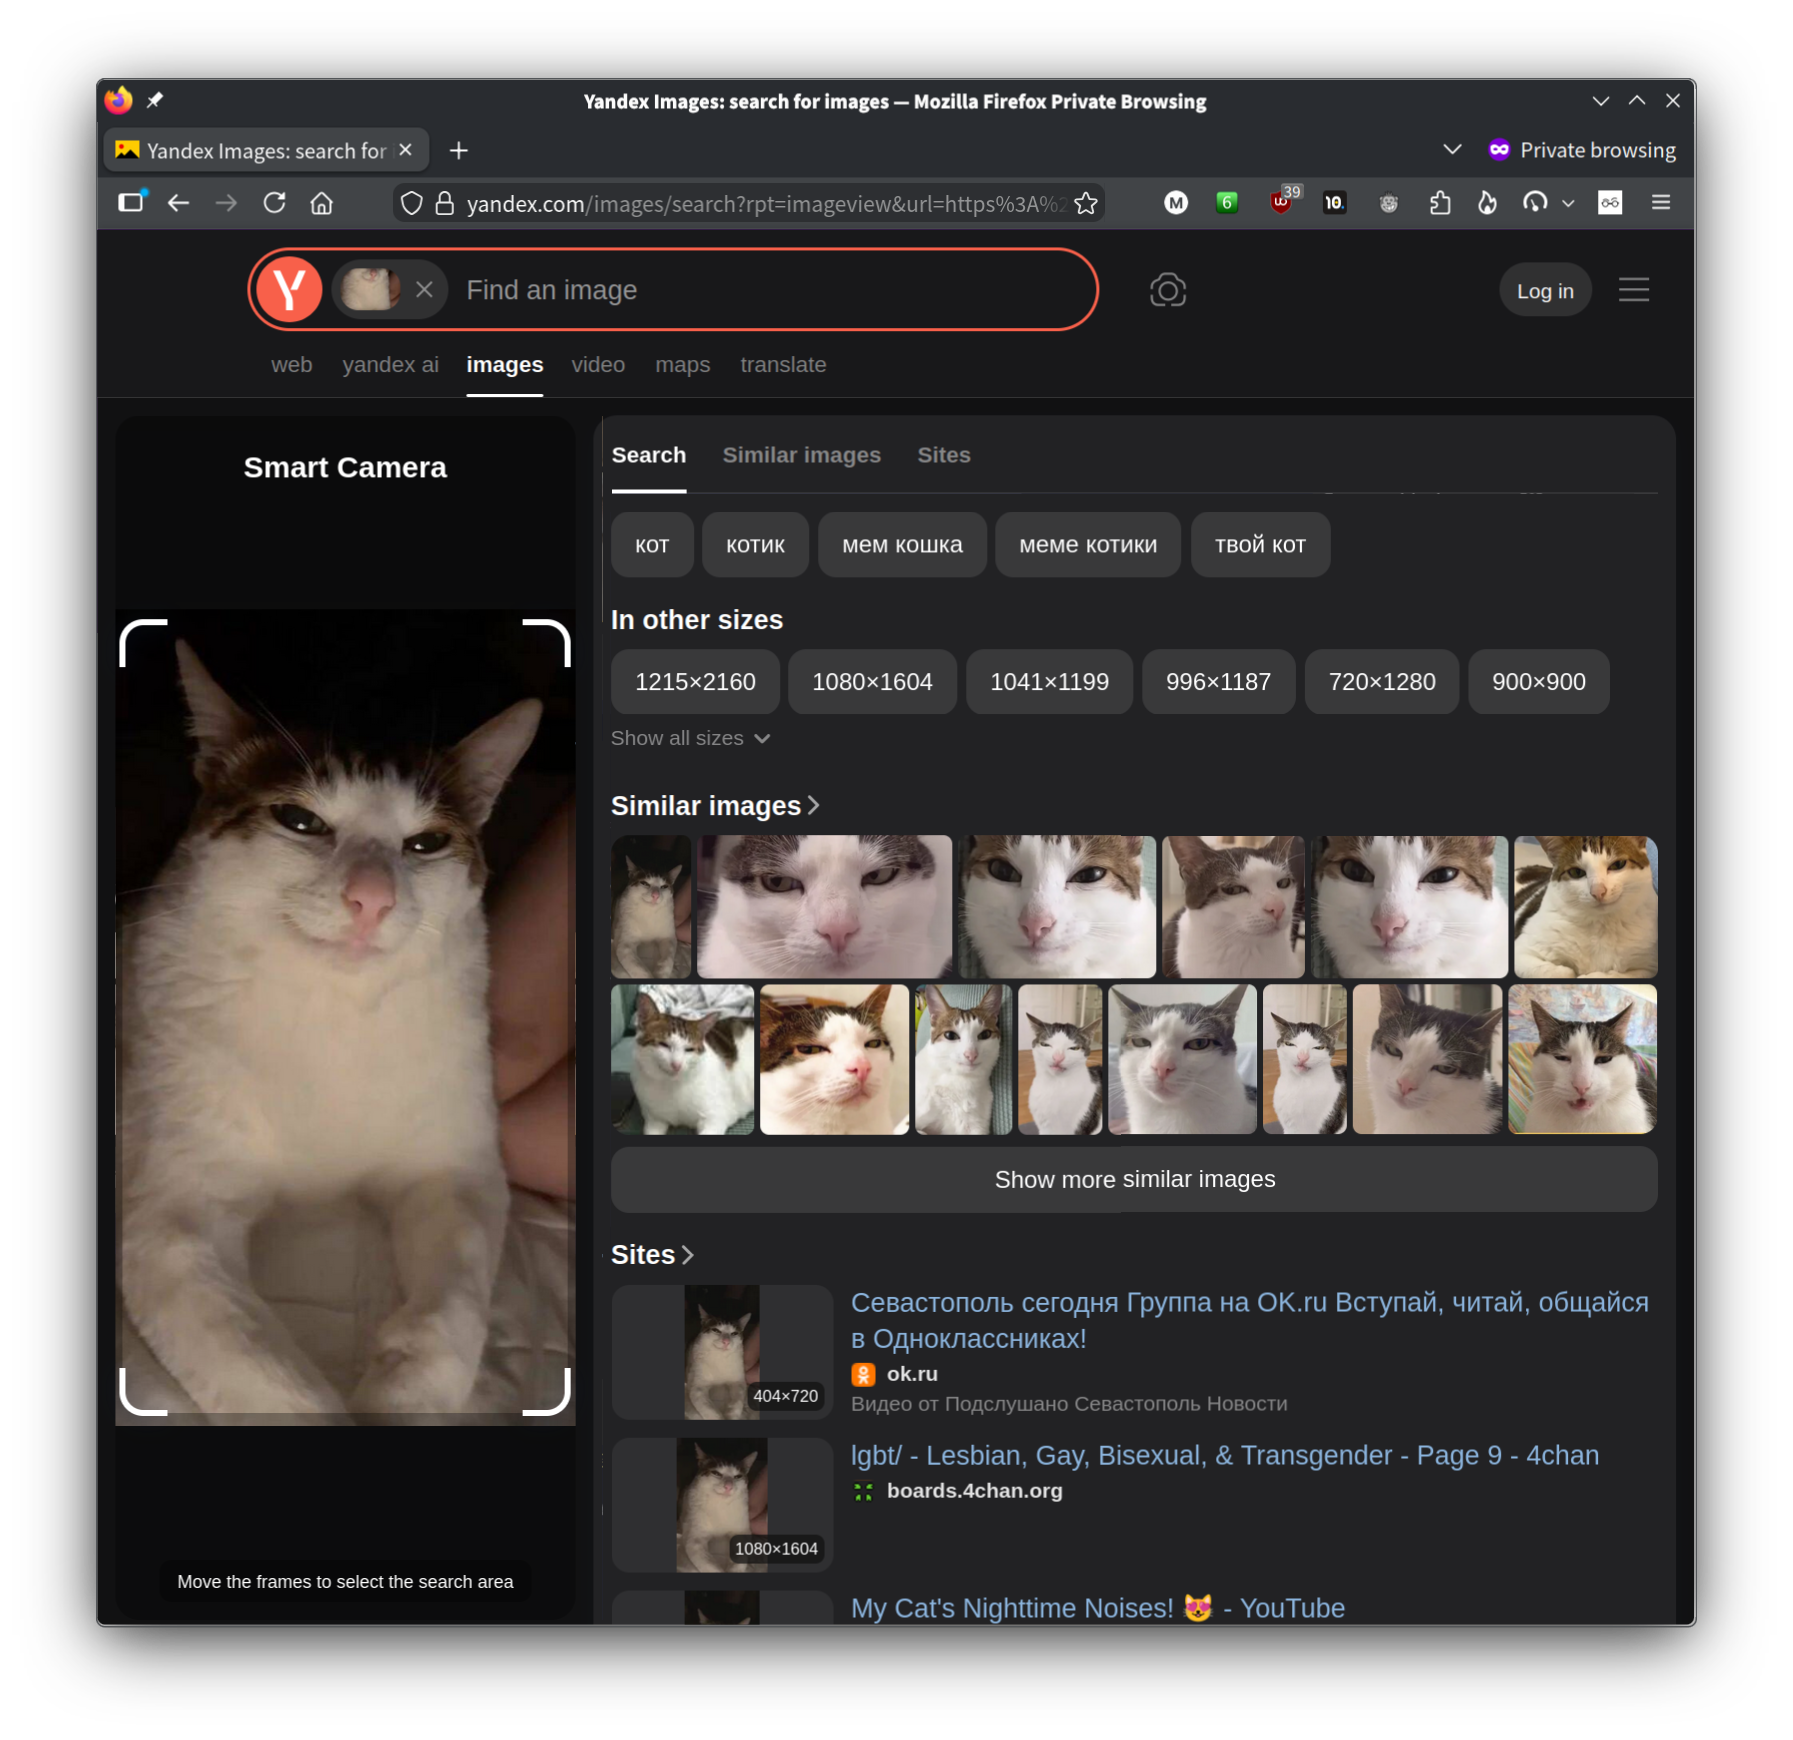Open the Firefox application menu icon
This screenshot has width=1793, height=1740.
pos(1661,203)
